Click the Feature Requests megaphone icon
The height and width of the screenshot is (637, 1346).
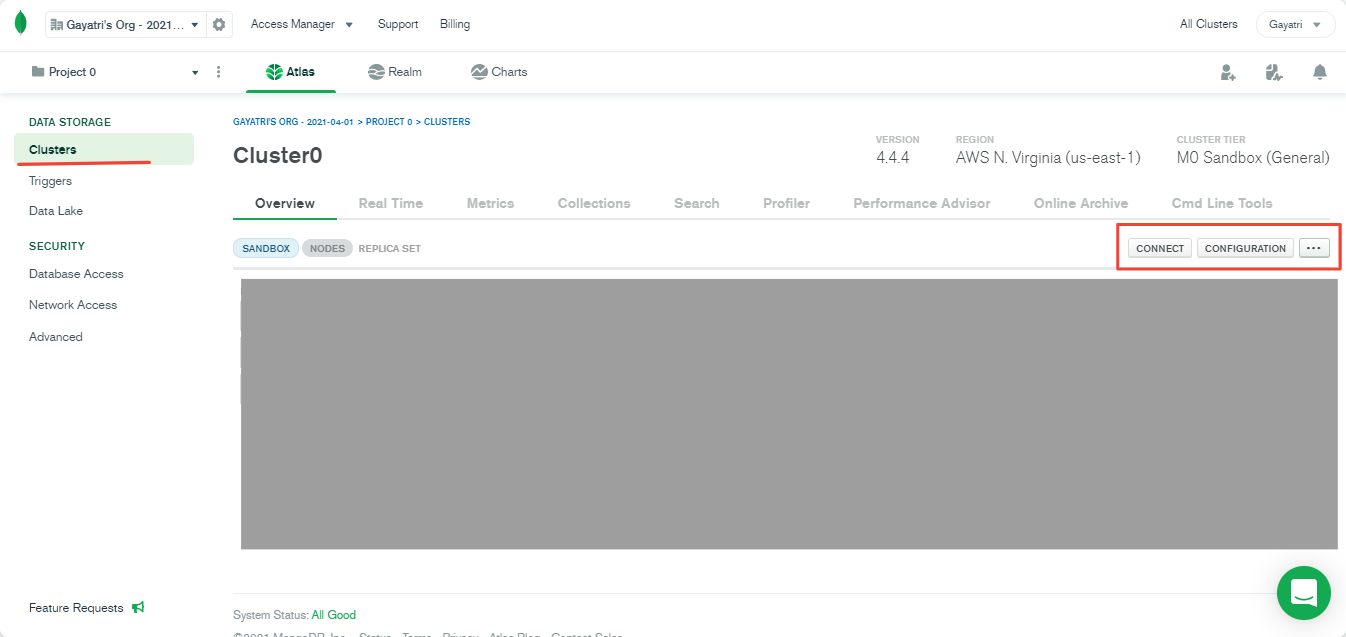(x=139, y=607)
